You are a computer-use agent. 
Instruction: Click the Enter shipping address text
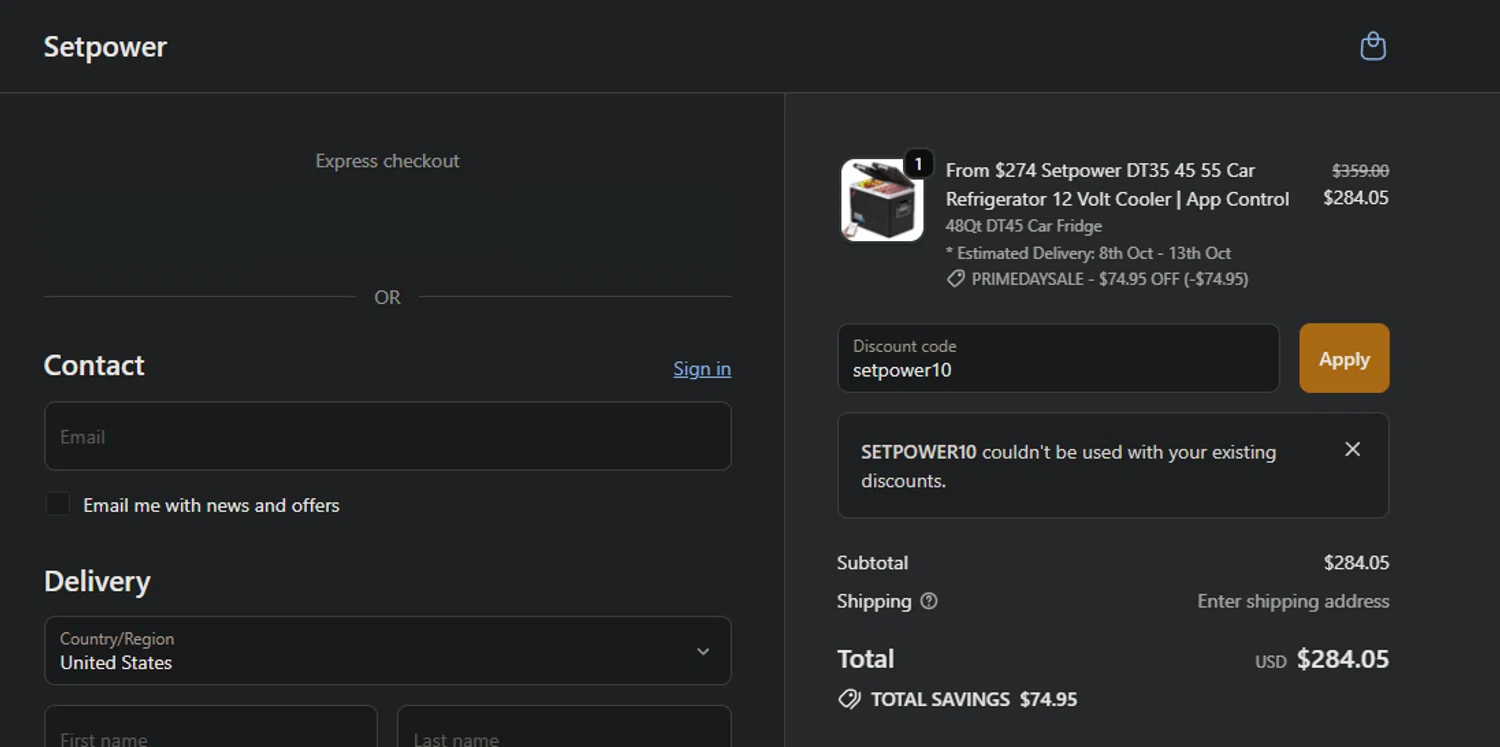pyautogui.click(x=1293, y=601)
